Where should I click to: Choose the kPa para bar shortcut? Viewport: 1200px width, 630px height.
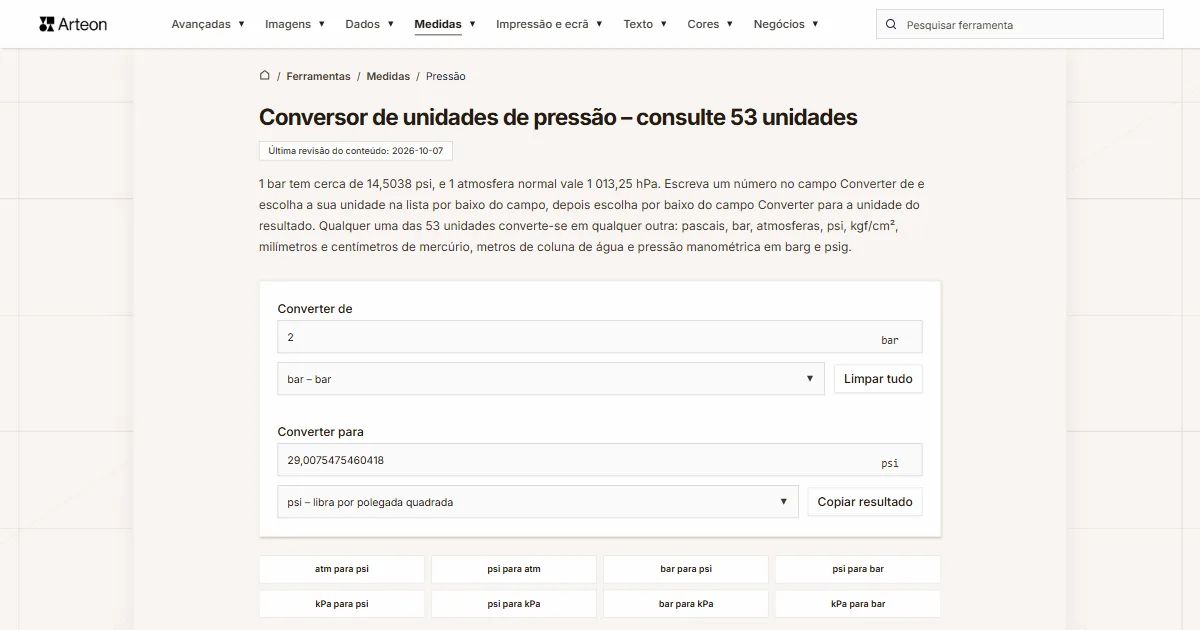[x=858, y=604]
